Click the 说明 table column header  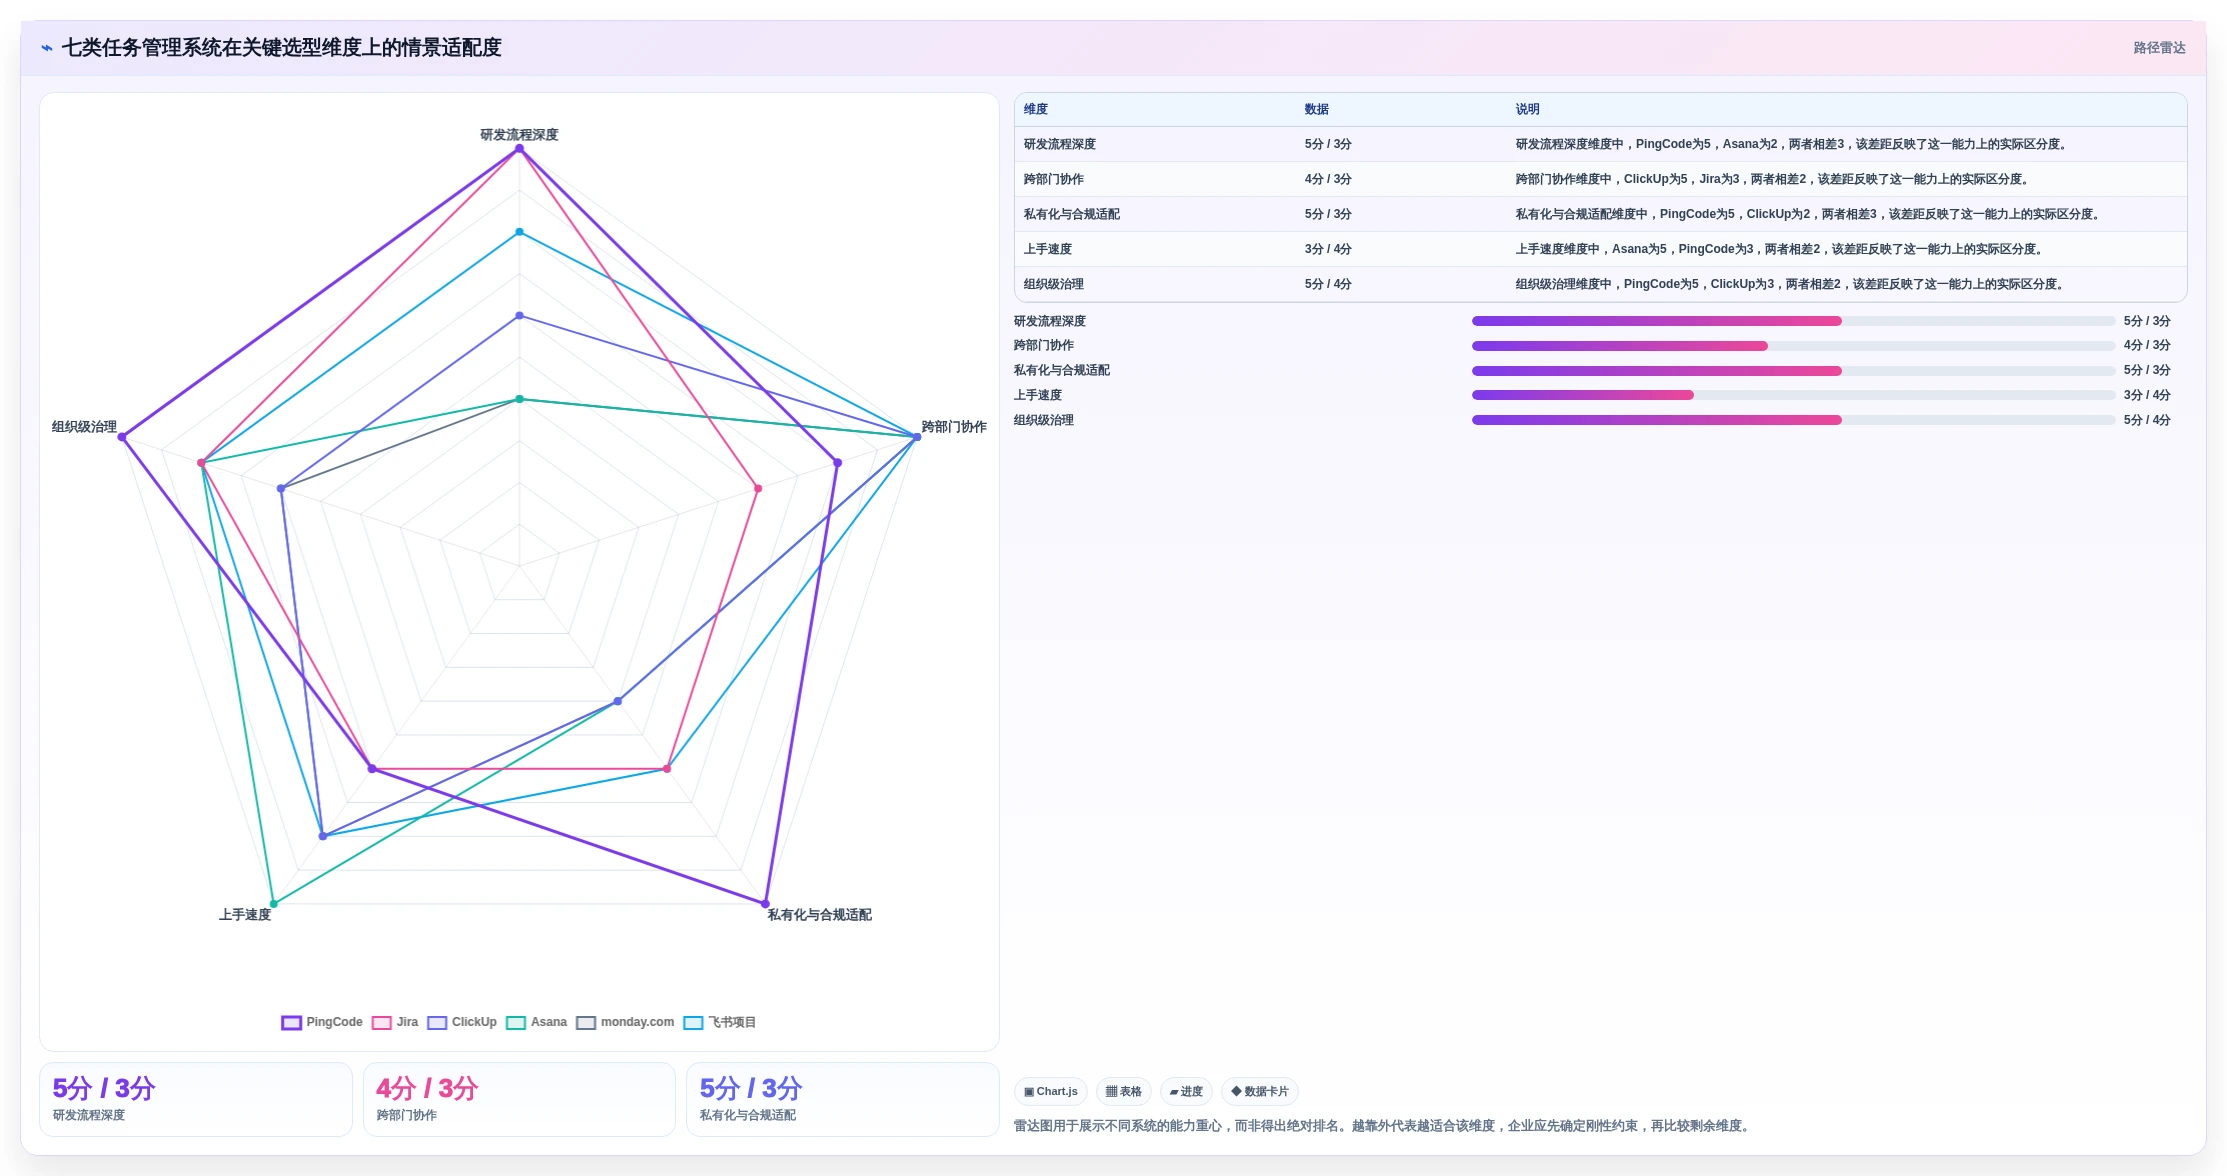coord(1527,109)
